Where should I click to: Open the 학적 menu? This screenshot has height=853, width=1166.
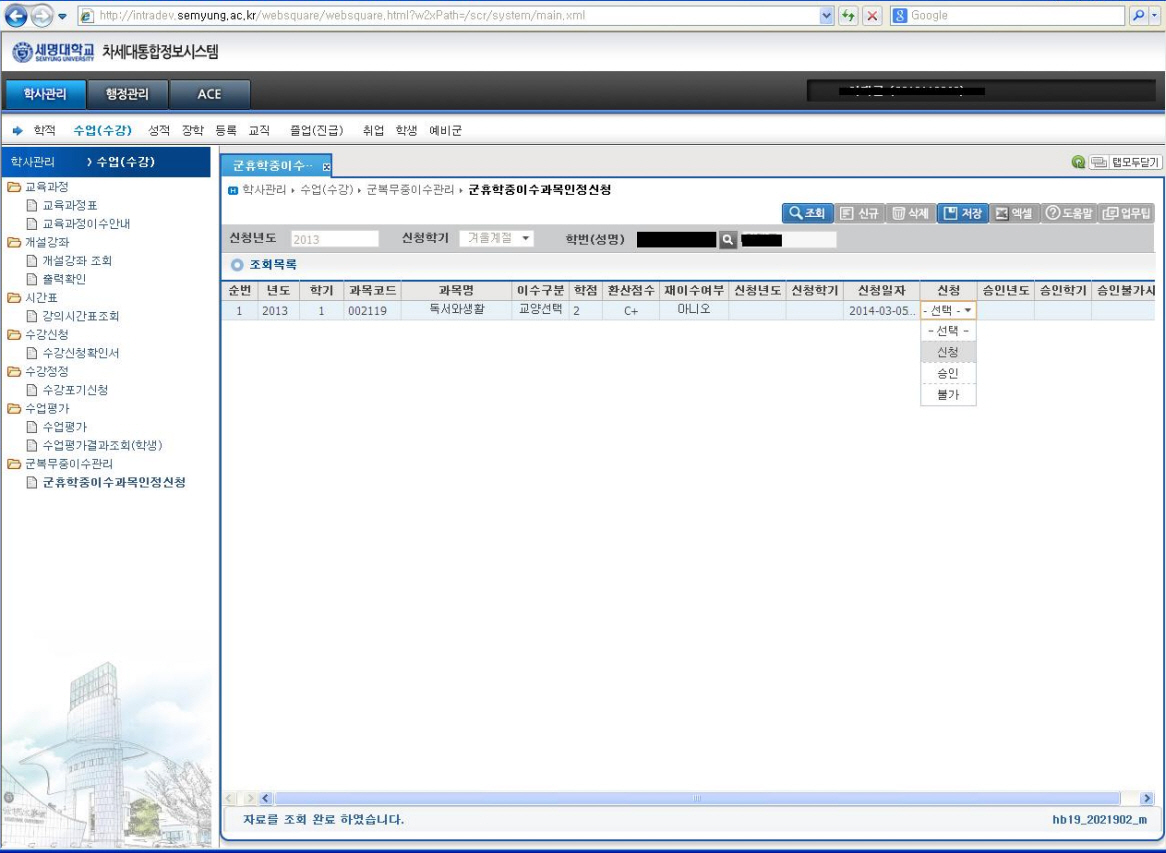(45, 131)
